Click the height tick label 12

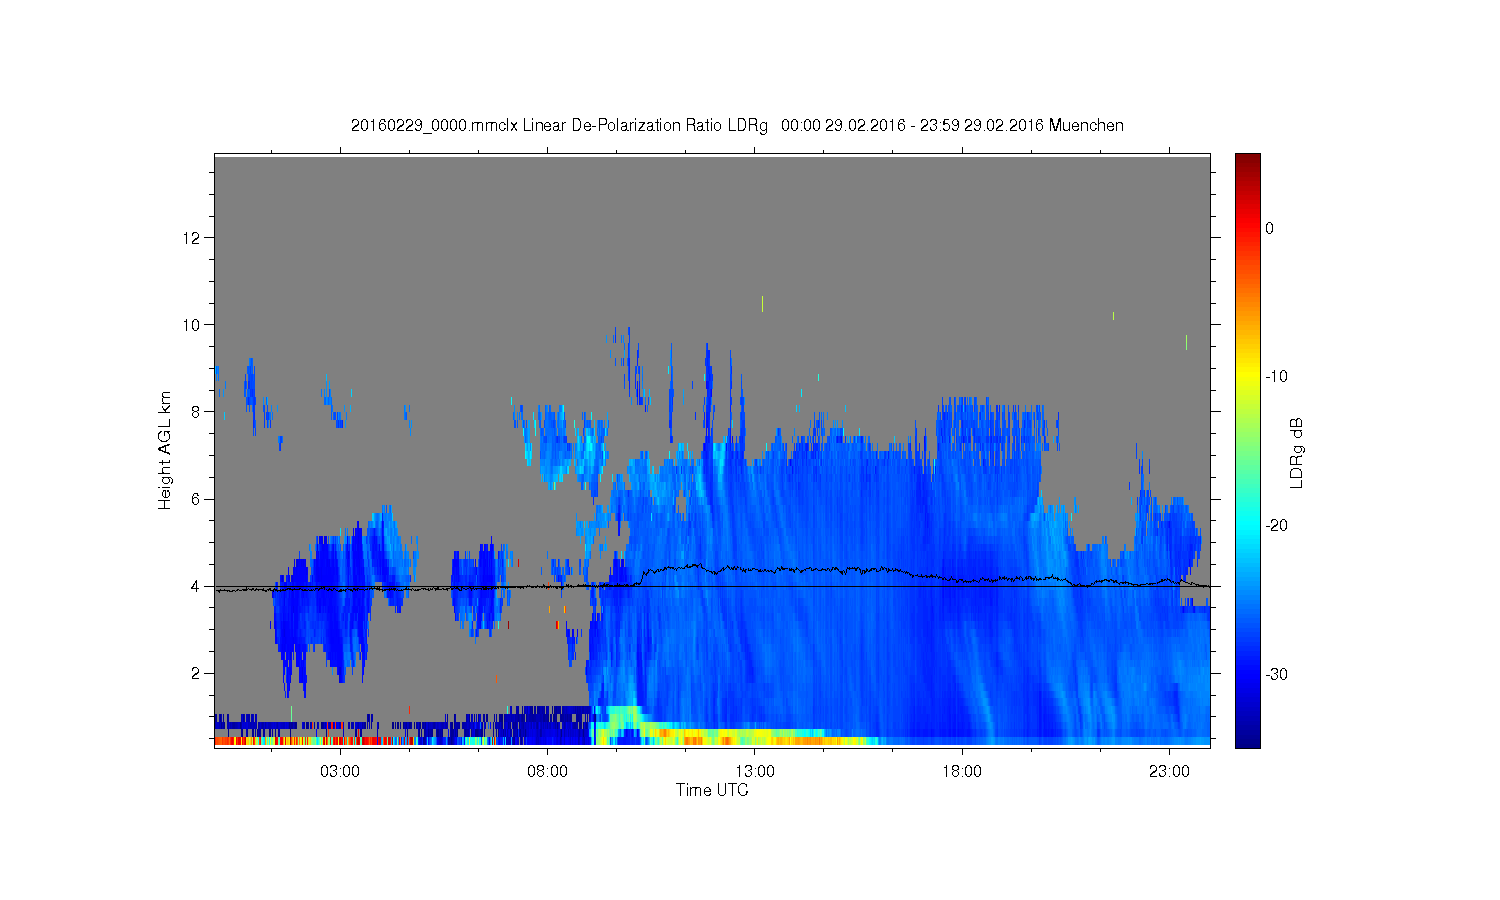193,238
